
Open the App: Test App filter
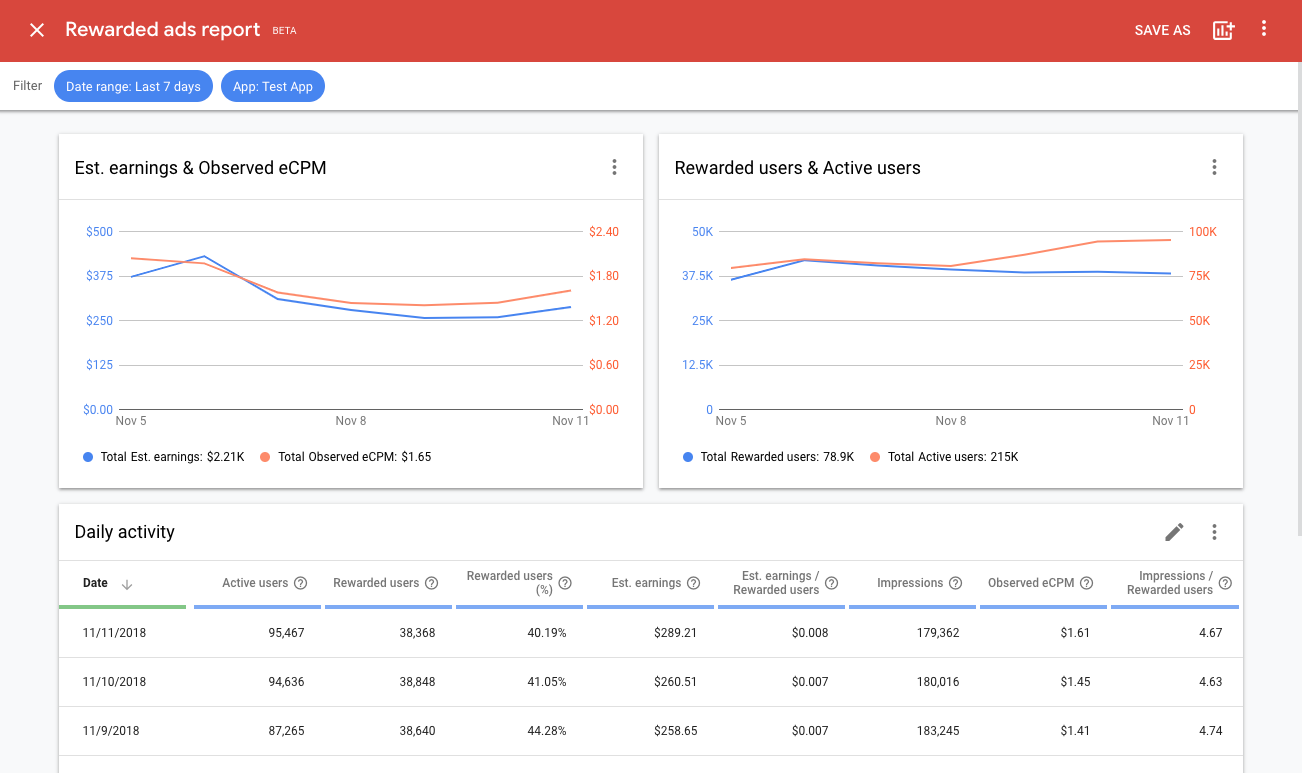pos(272,87)
